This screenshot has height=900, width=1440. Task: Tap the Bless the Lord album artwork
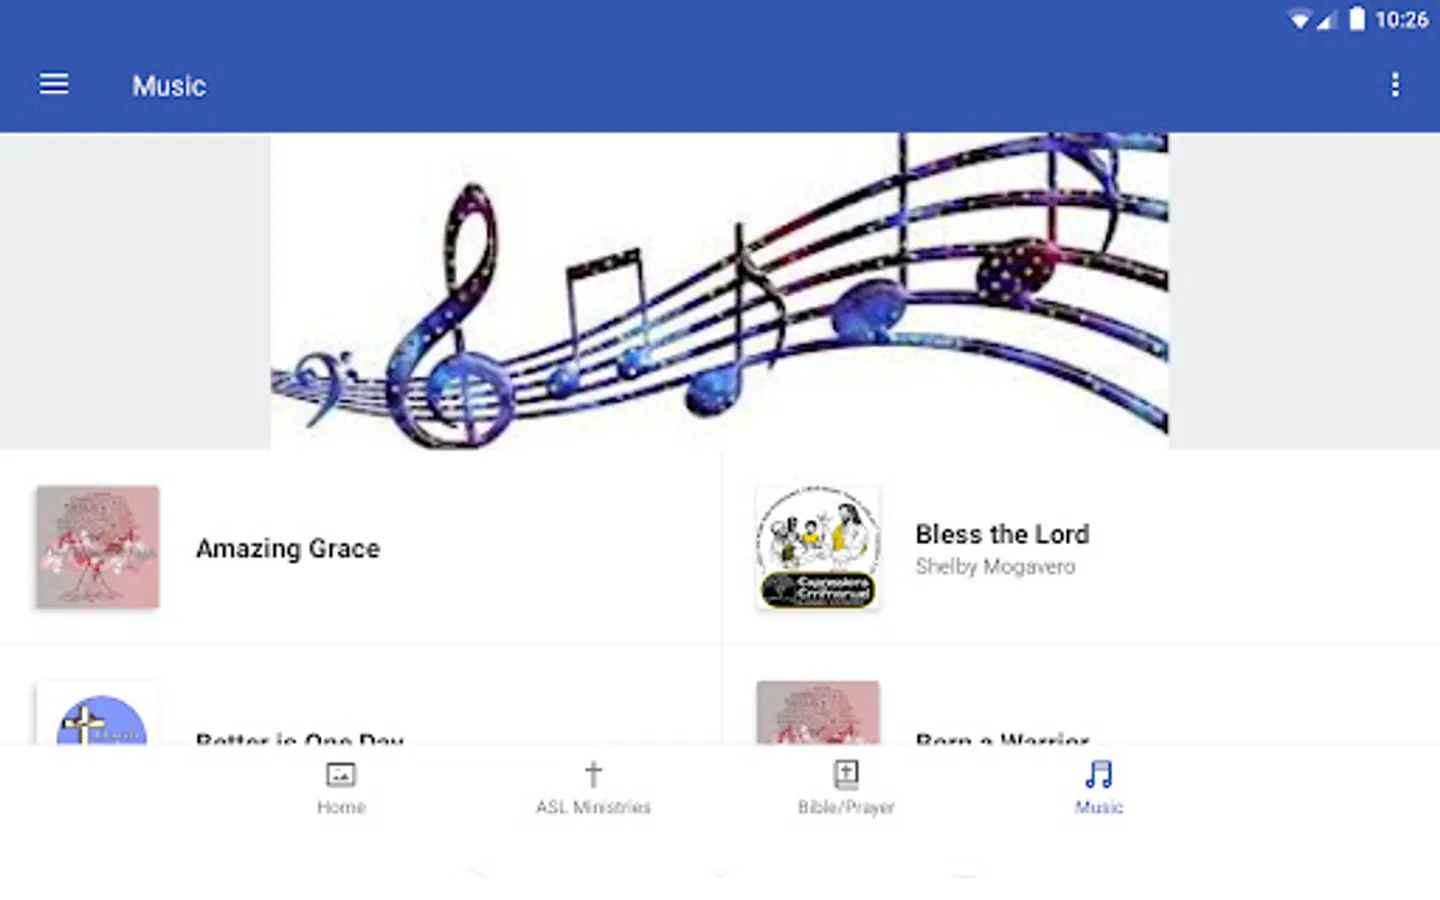pos(818,547)
